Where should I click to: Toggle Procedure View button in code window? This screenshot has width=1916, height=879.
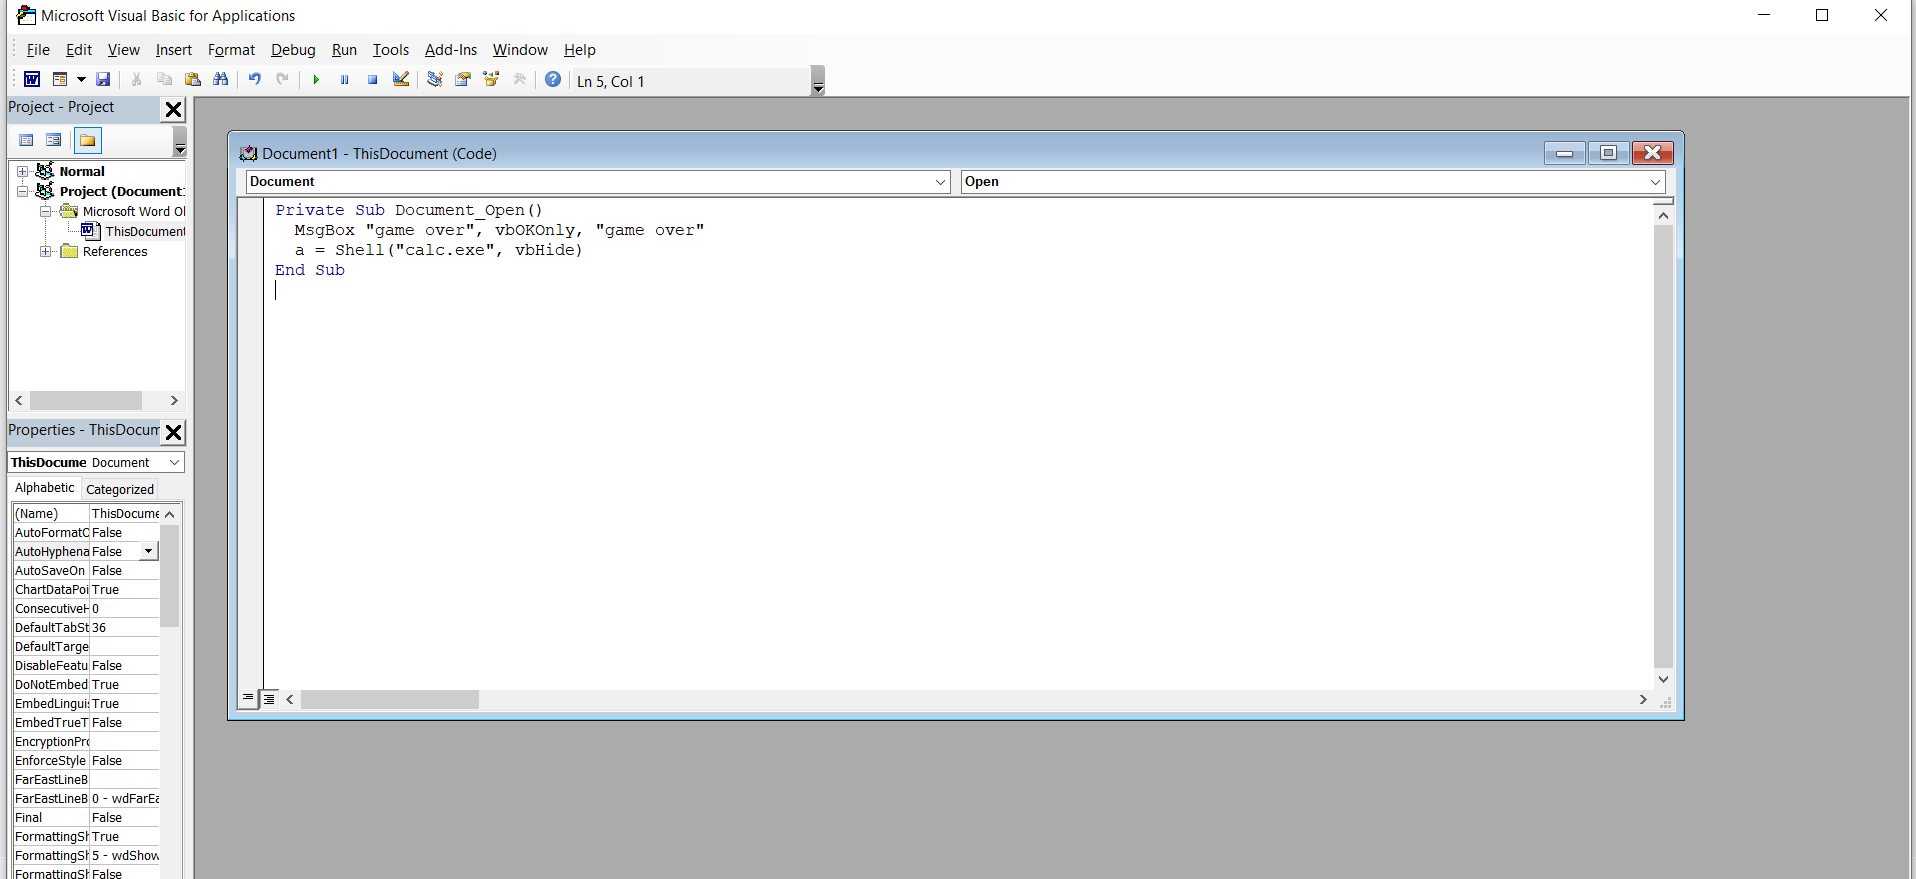[248, 699]
